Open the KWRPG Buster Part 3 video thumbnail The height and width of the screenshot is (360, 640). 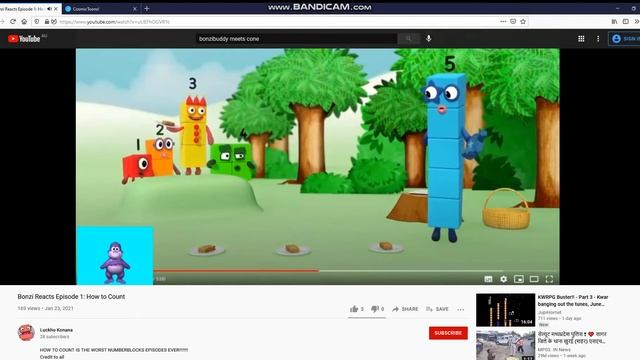click(505, 310)
